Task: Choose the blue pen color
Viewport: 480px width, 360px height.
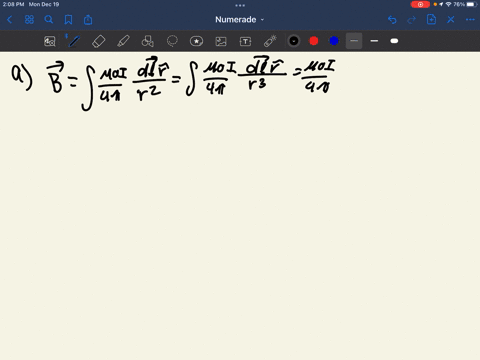Action: [x=334, y=41]
